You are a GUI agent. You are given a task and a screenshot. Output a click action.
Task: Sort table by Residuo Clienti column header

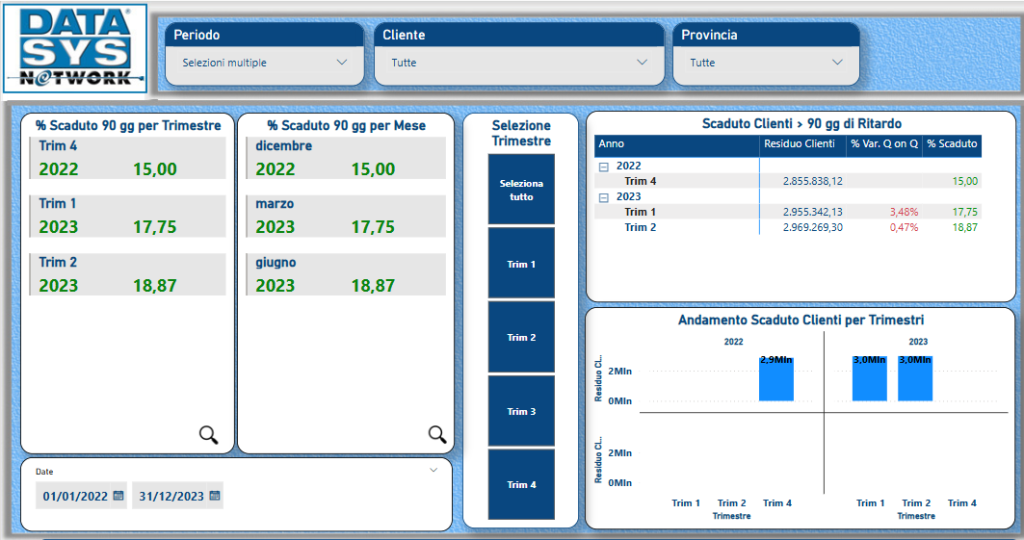coord(799,144)
